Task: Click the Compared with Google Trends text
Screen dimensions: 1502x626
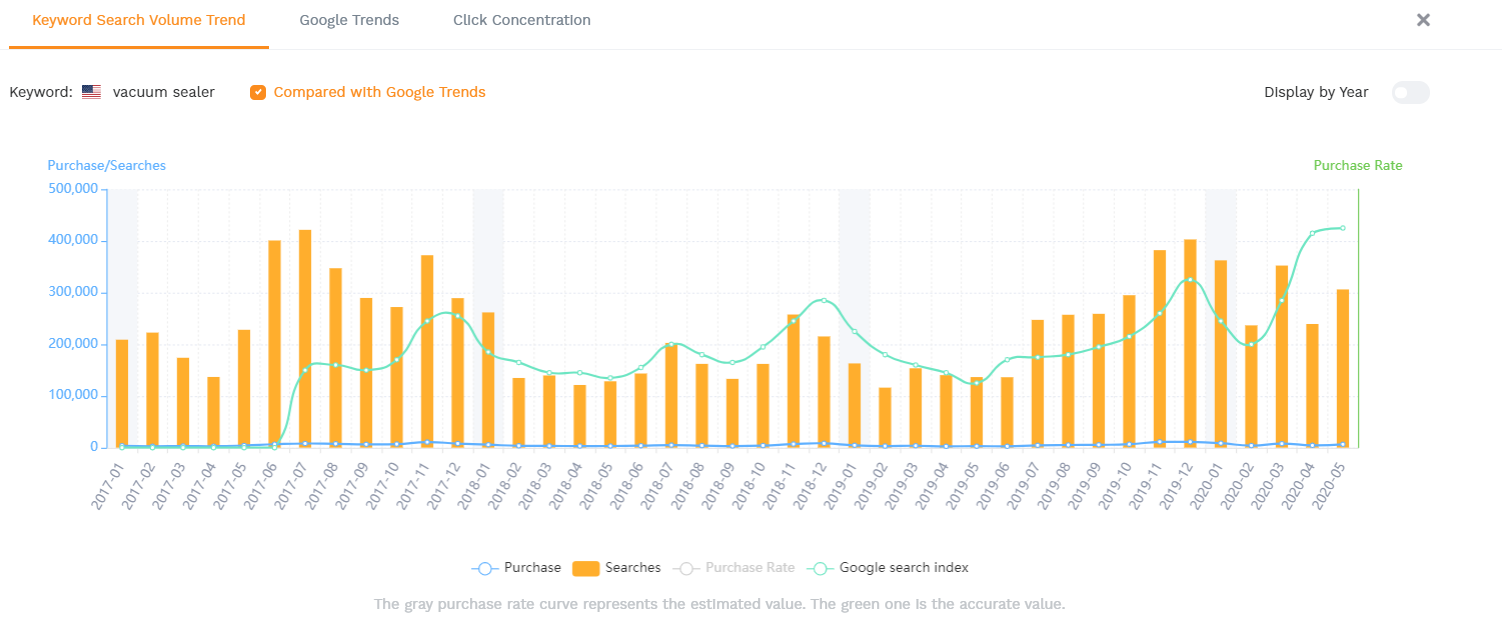Action: coord(379,92)
